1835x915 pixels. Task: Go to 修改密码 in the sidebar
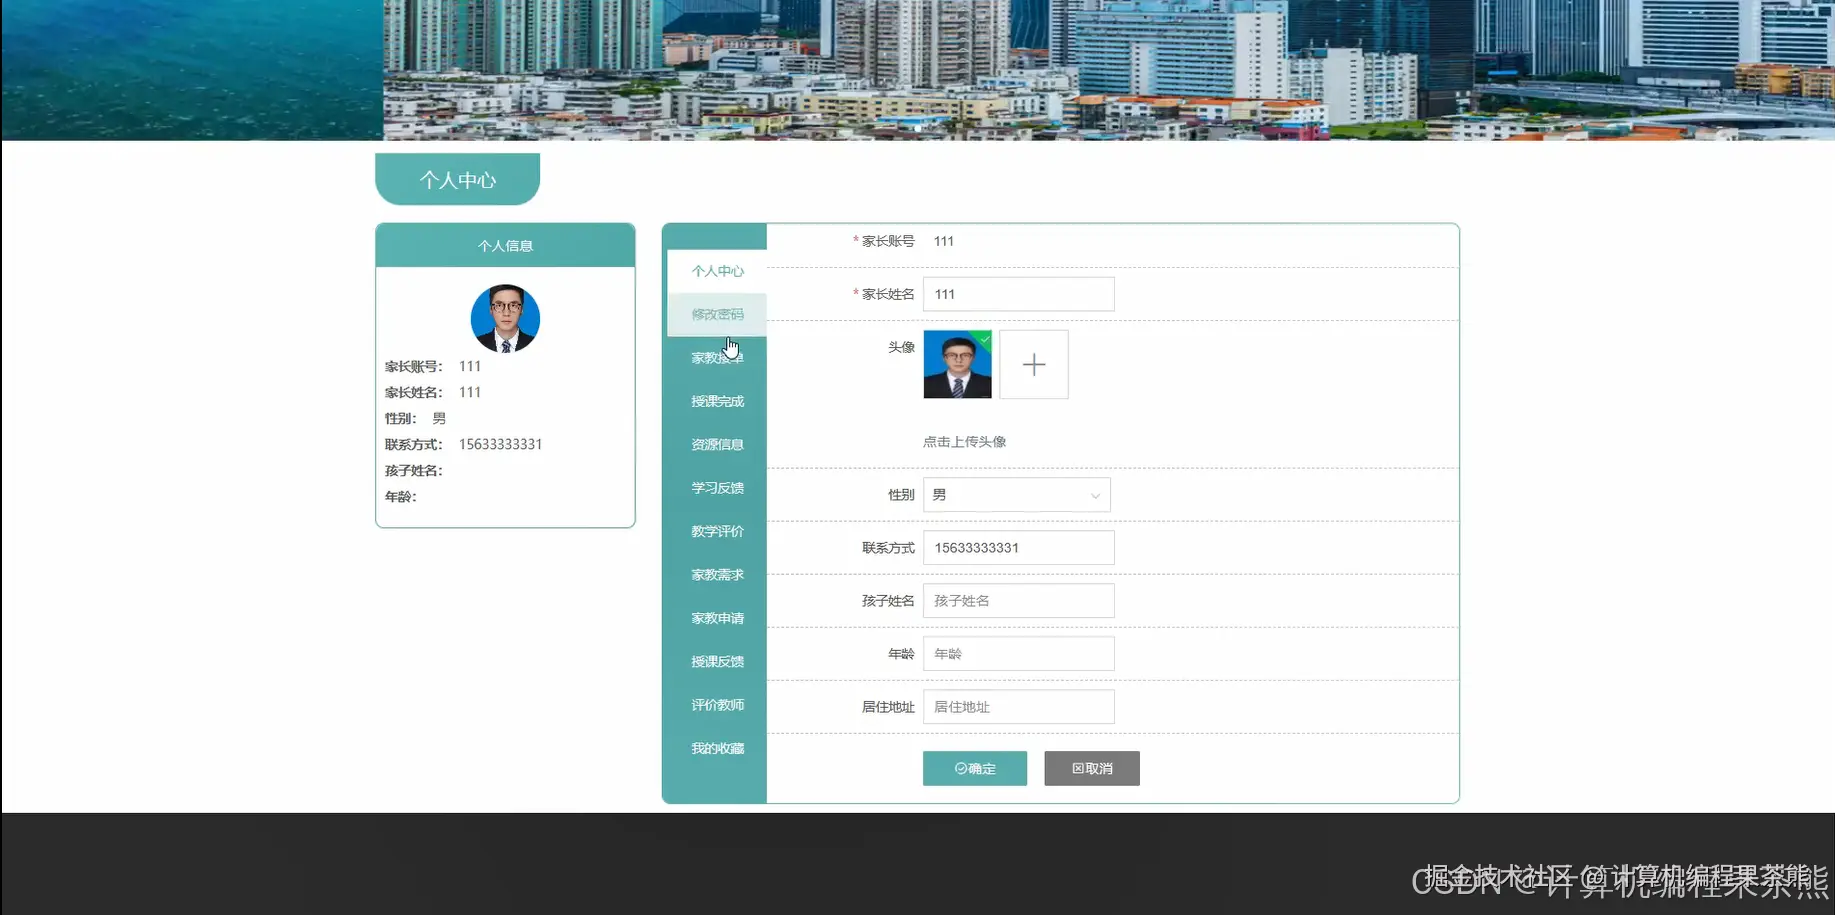717,314
